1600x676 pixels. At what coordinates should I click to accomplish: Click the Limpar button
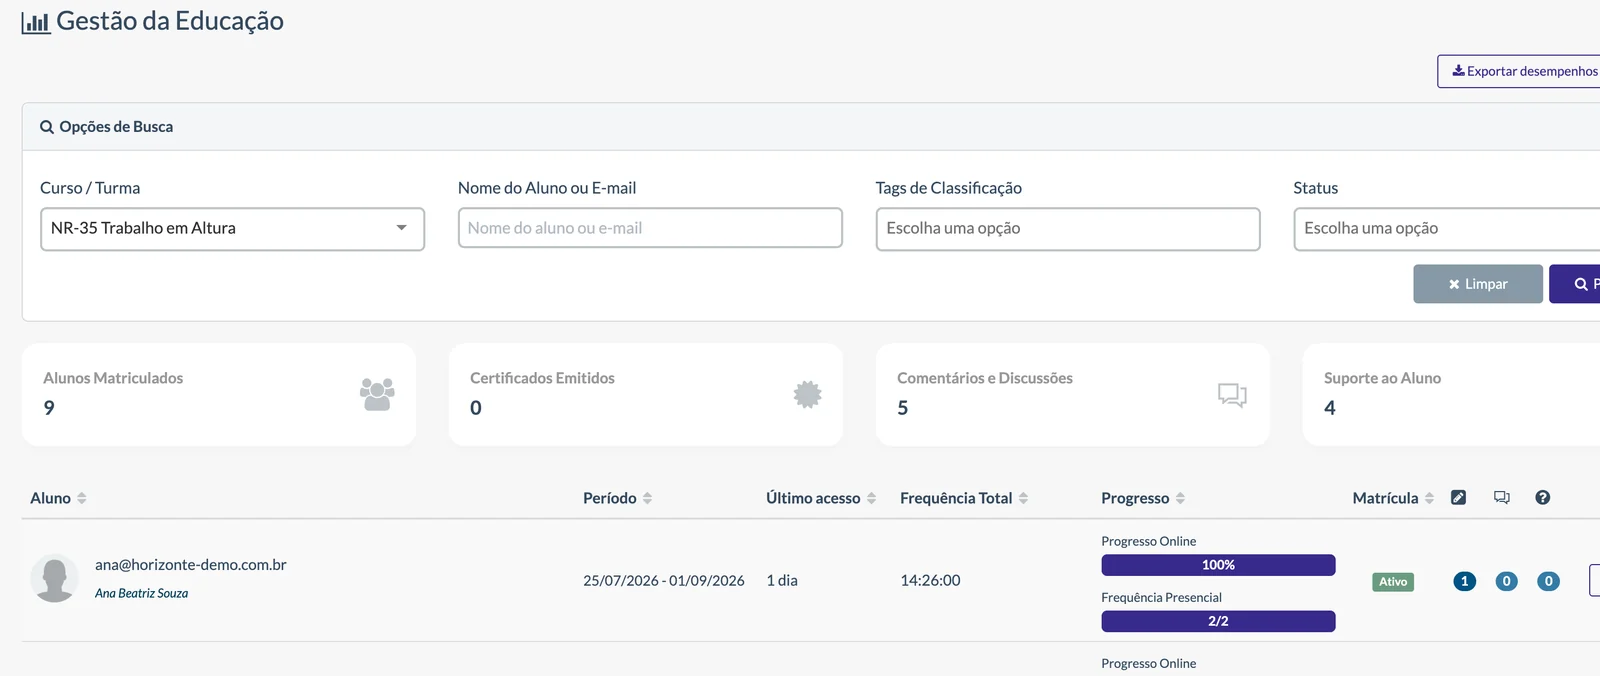click(1478, 284)
